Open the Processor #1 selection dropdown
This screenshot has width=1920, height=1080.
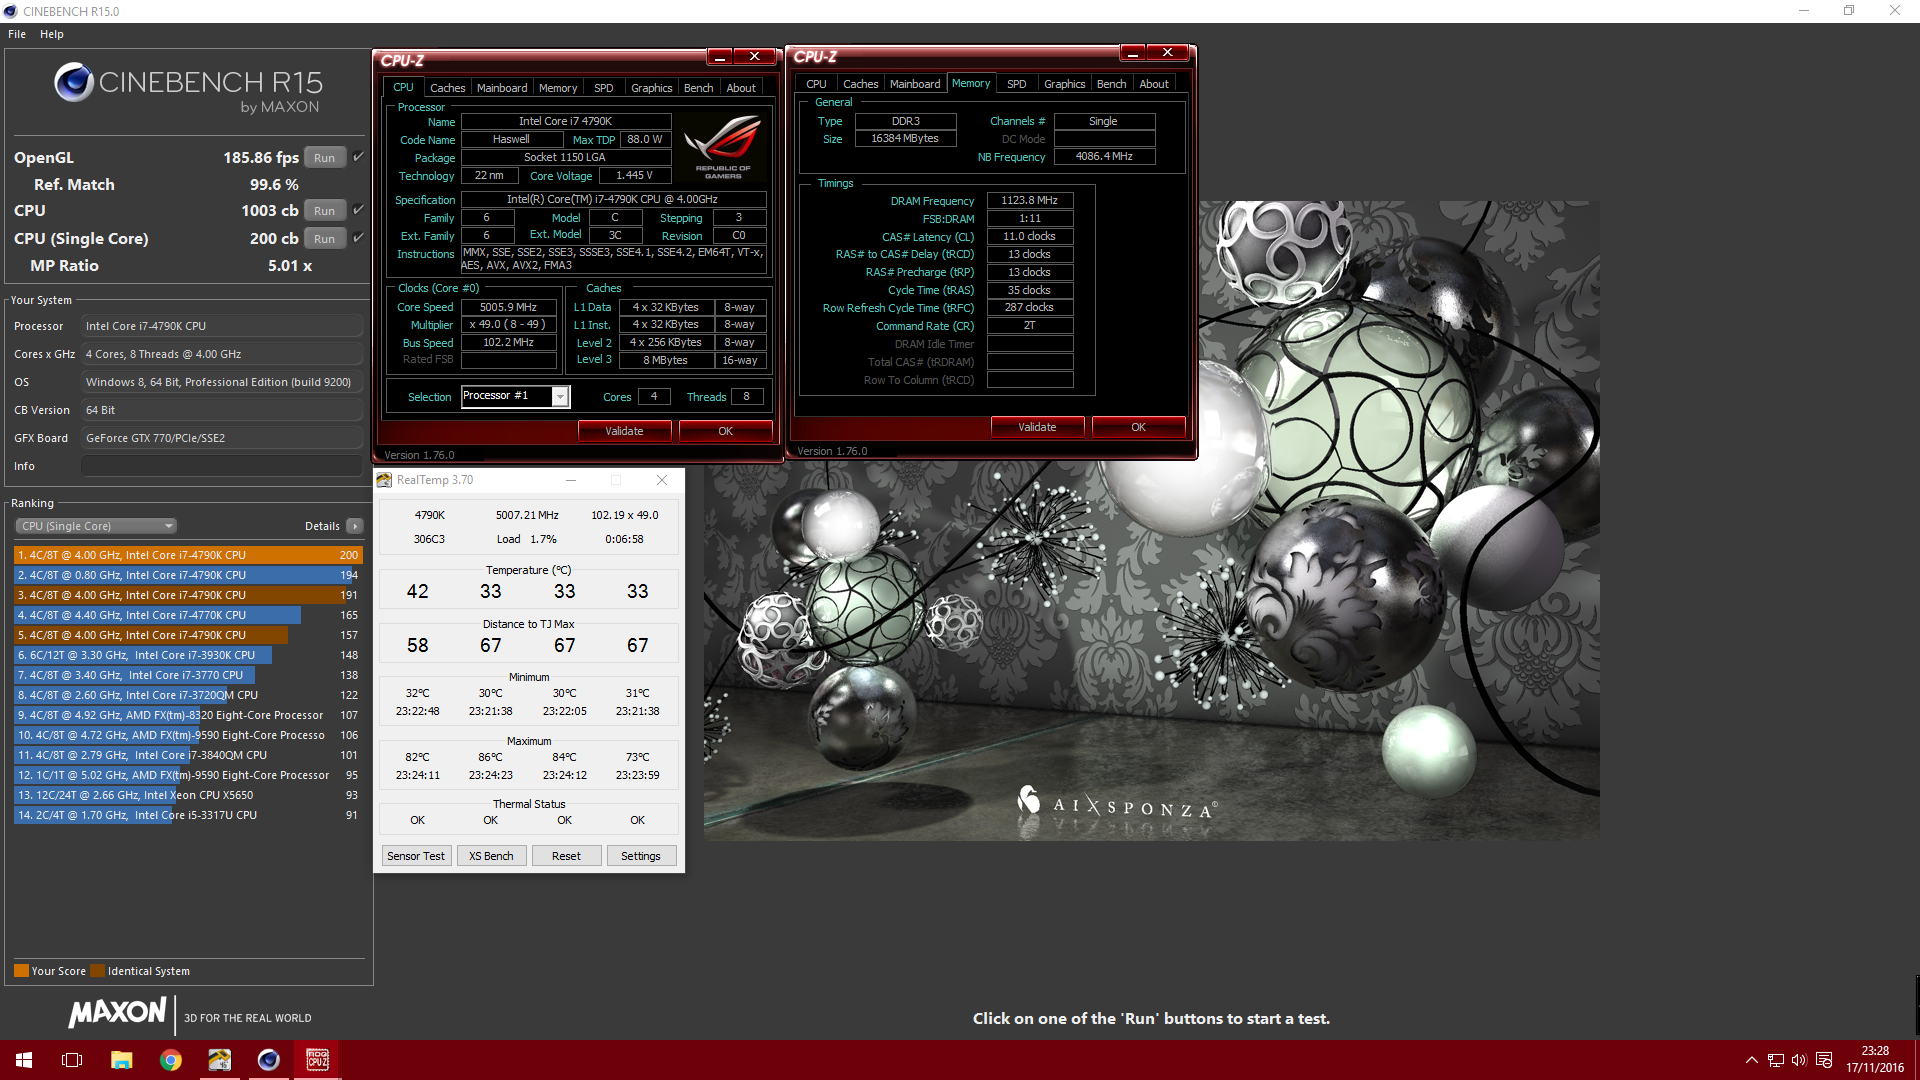pos(515,396)
